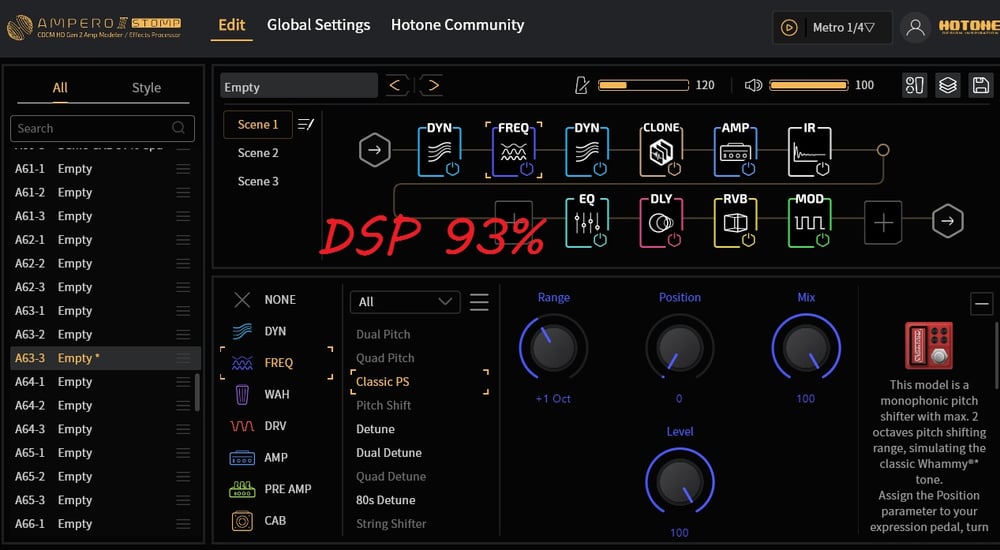Image resolution: width=1000 pixels, height=550 pixels.
Task: Toggle power on second DYN block
Action: (x=600, y=168)
